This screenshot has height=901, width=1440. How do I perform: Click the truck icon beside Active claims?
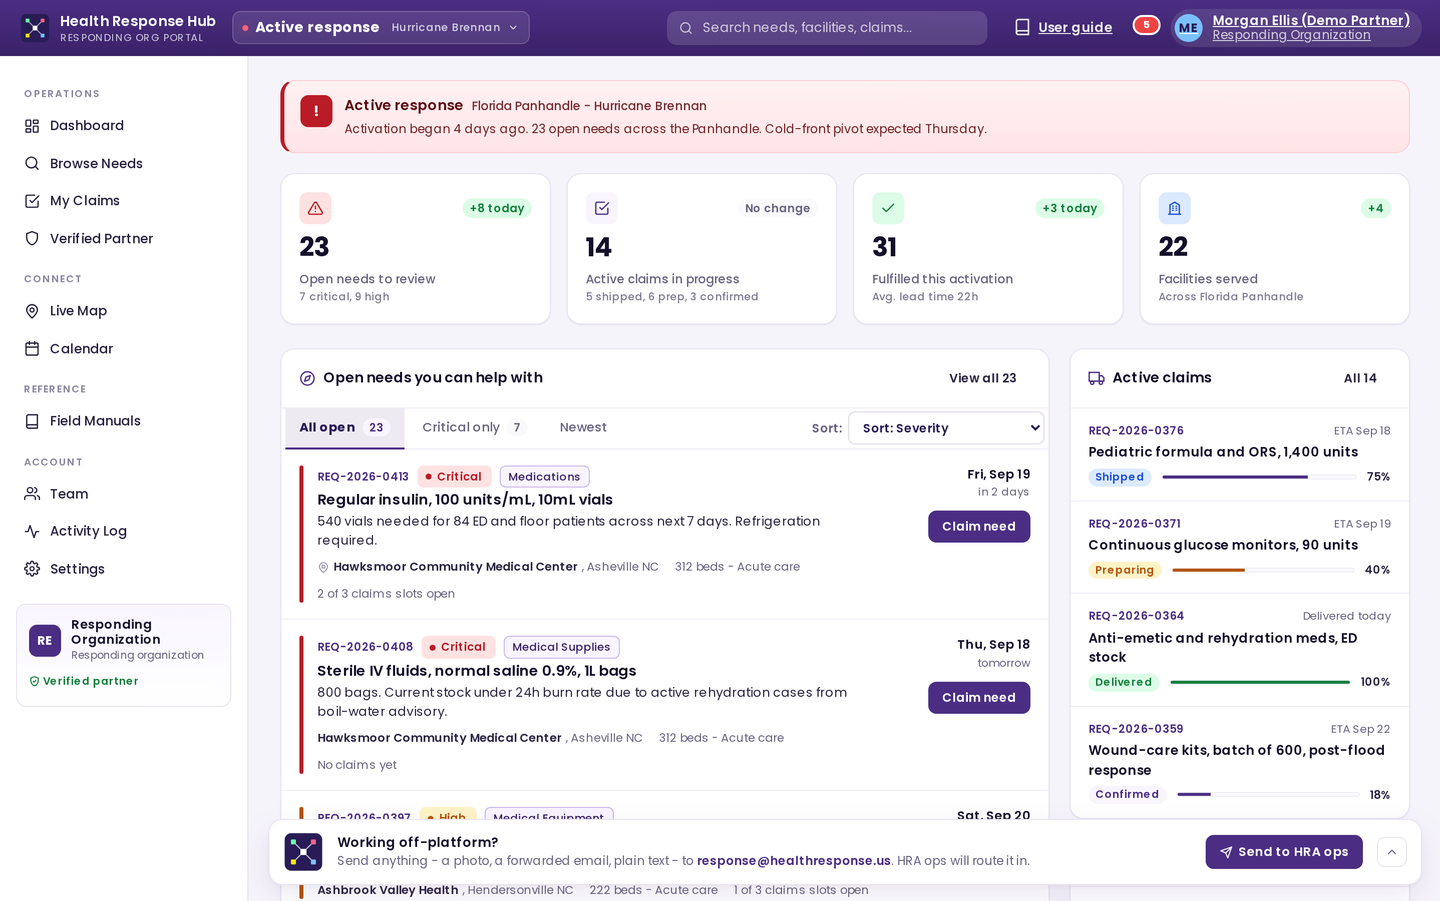[1096, 378]
